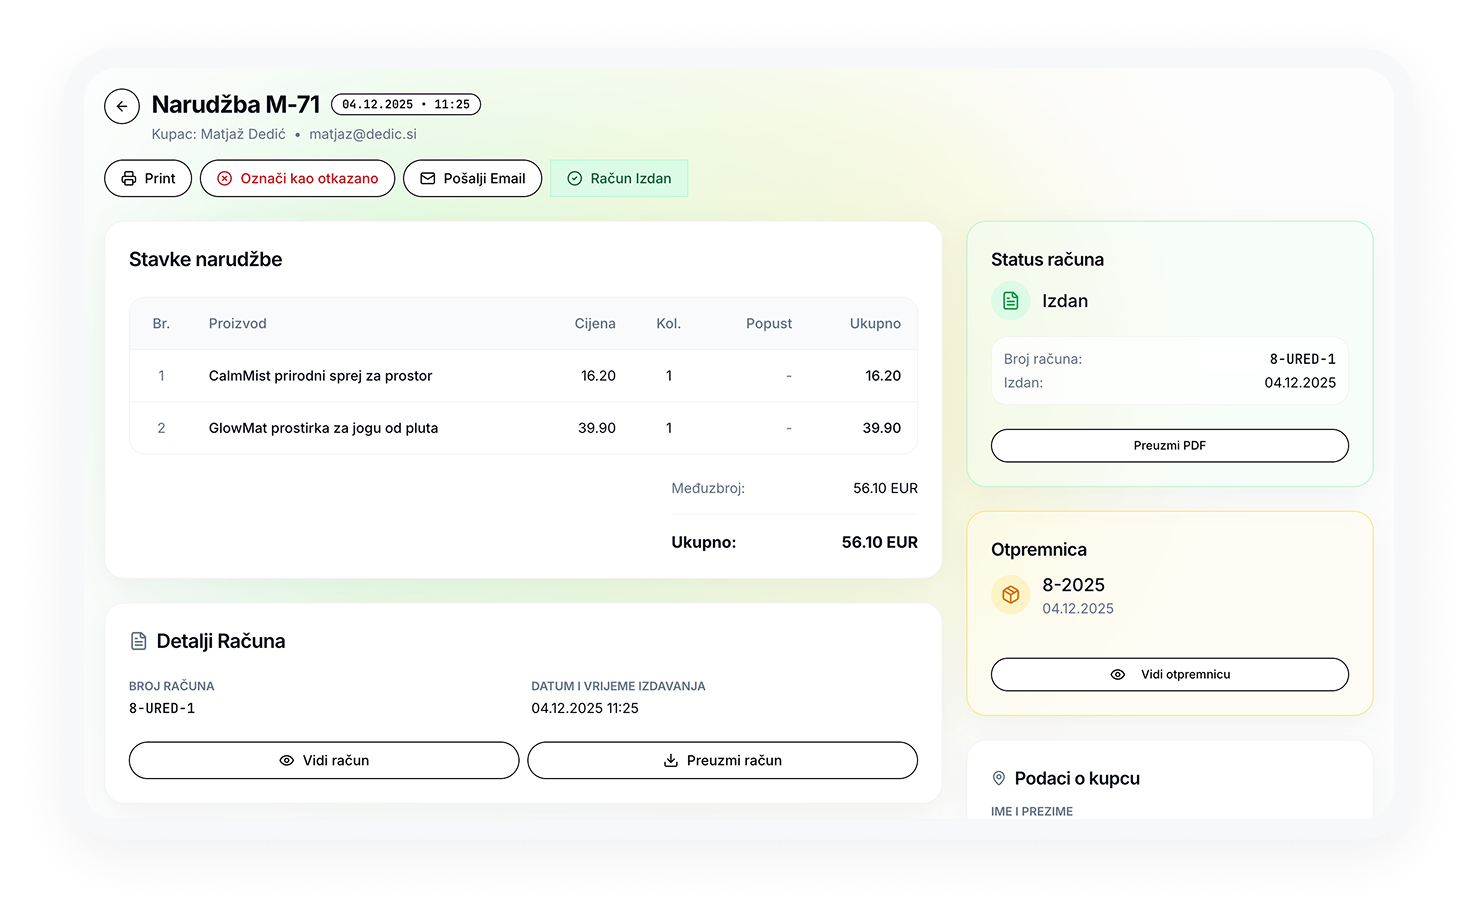Click the download icon in Preuzmi račun button
Screen dimensions: 1478x920
(669, 760)
